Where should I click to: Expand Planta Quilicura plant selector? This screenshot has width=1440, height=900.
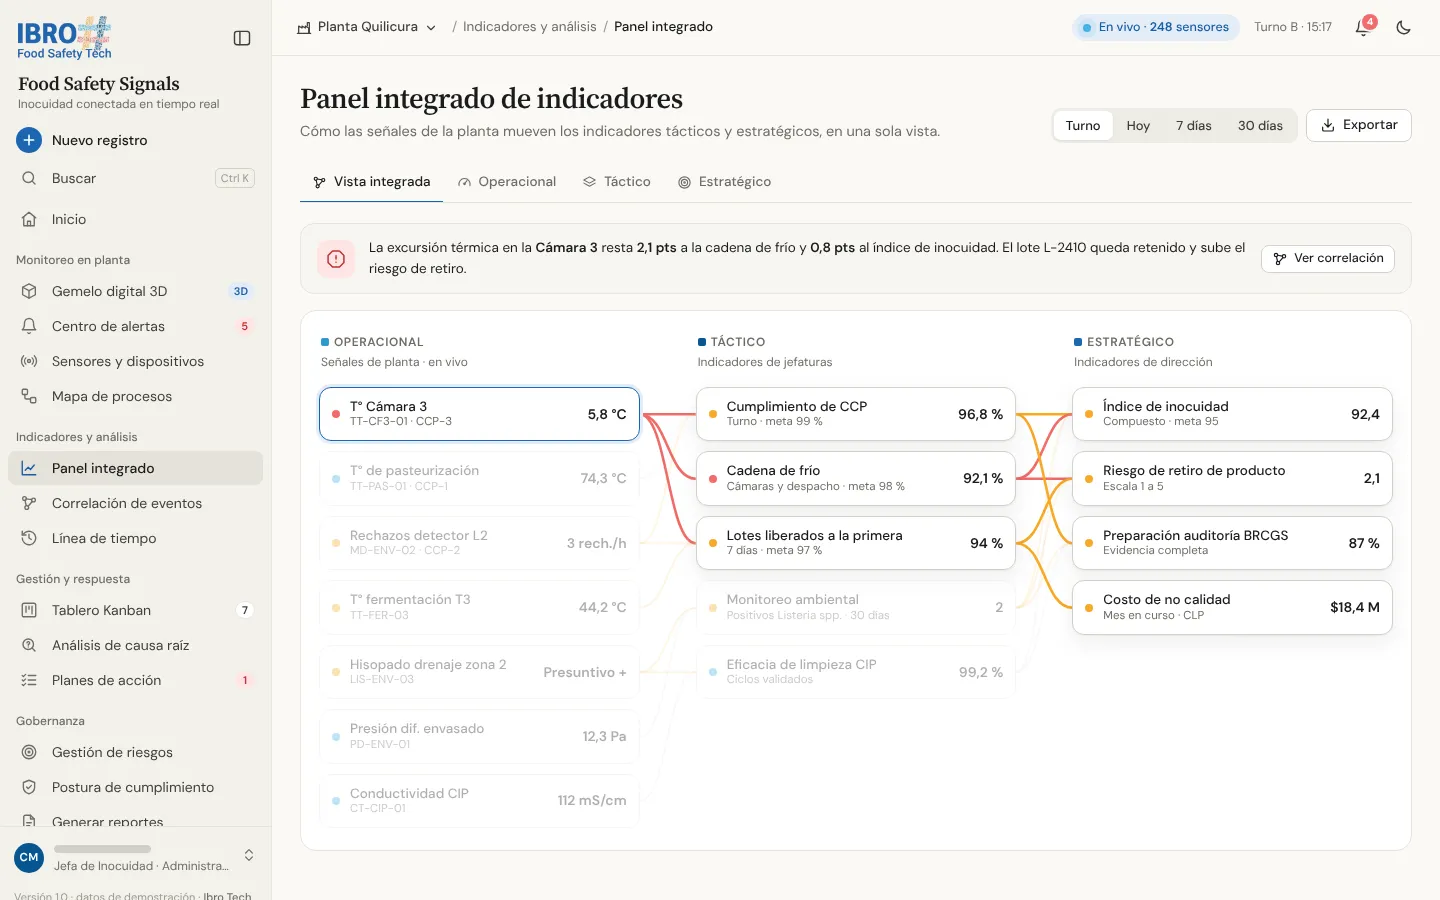point(367,27)
